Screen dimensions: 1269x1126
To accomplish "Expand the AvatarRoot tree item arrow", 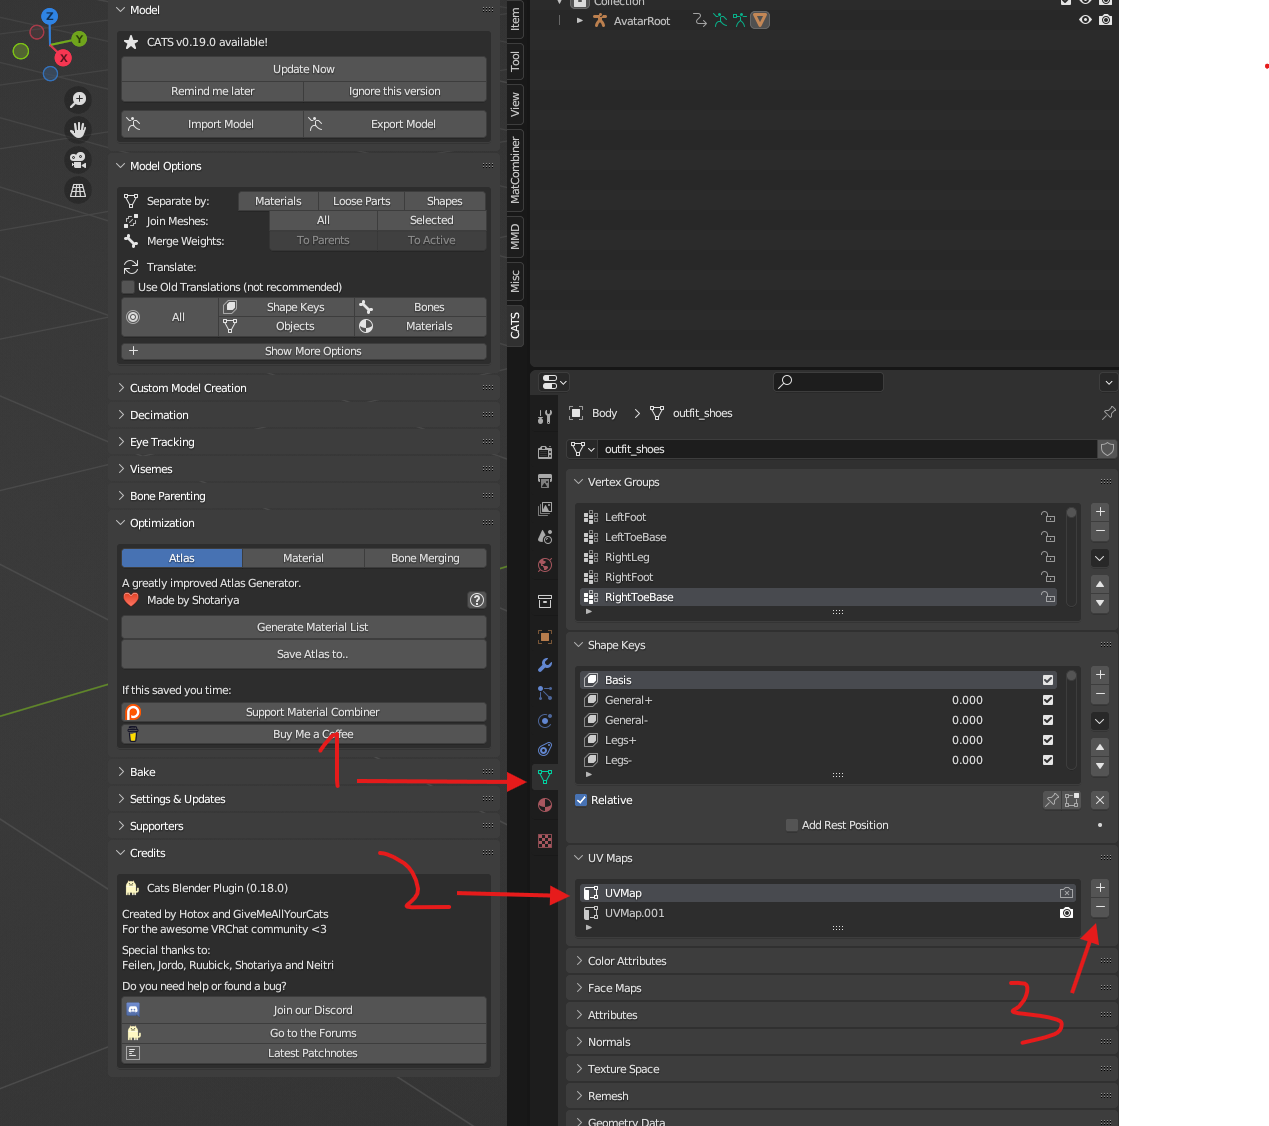I will 579,20.
